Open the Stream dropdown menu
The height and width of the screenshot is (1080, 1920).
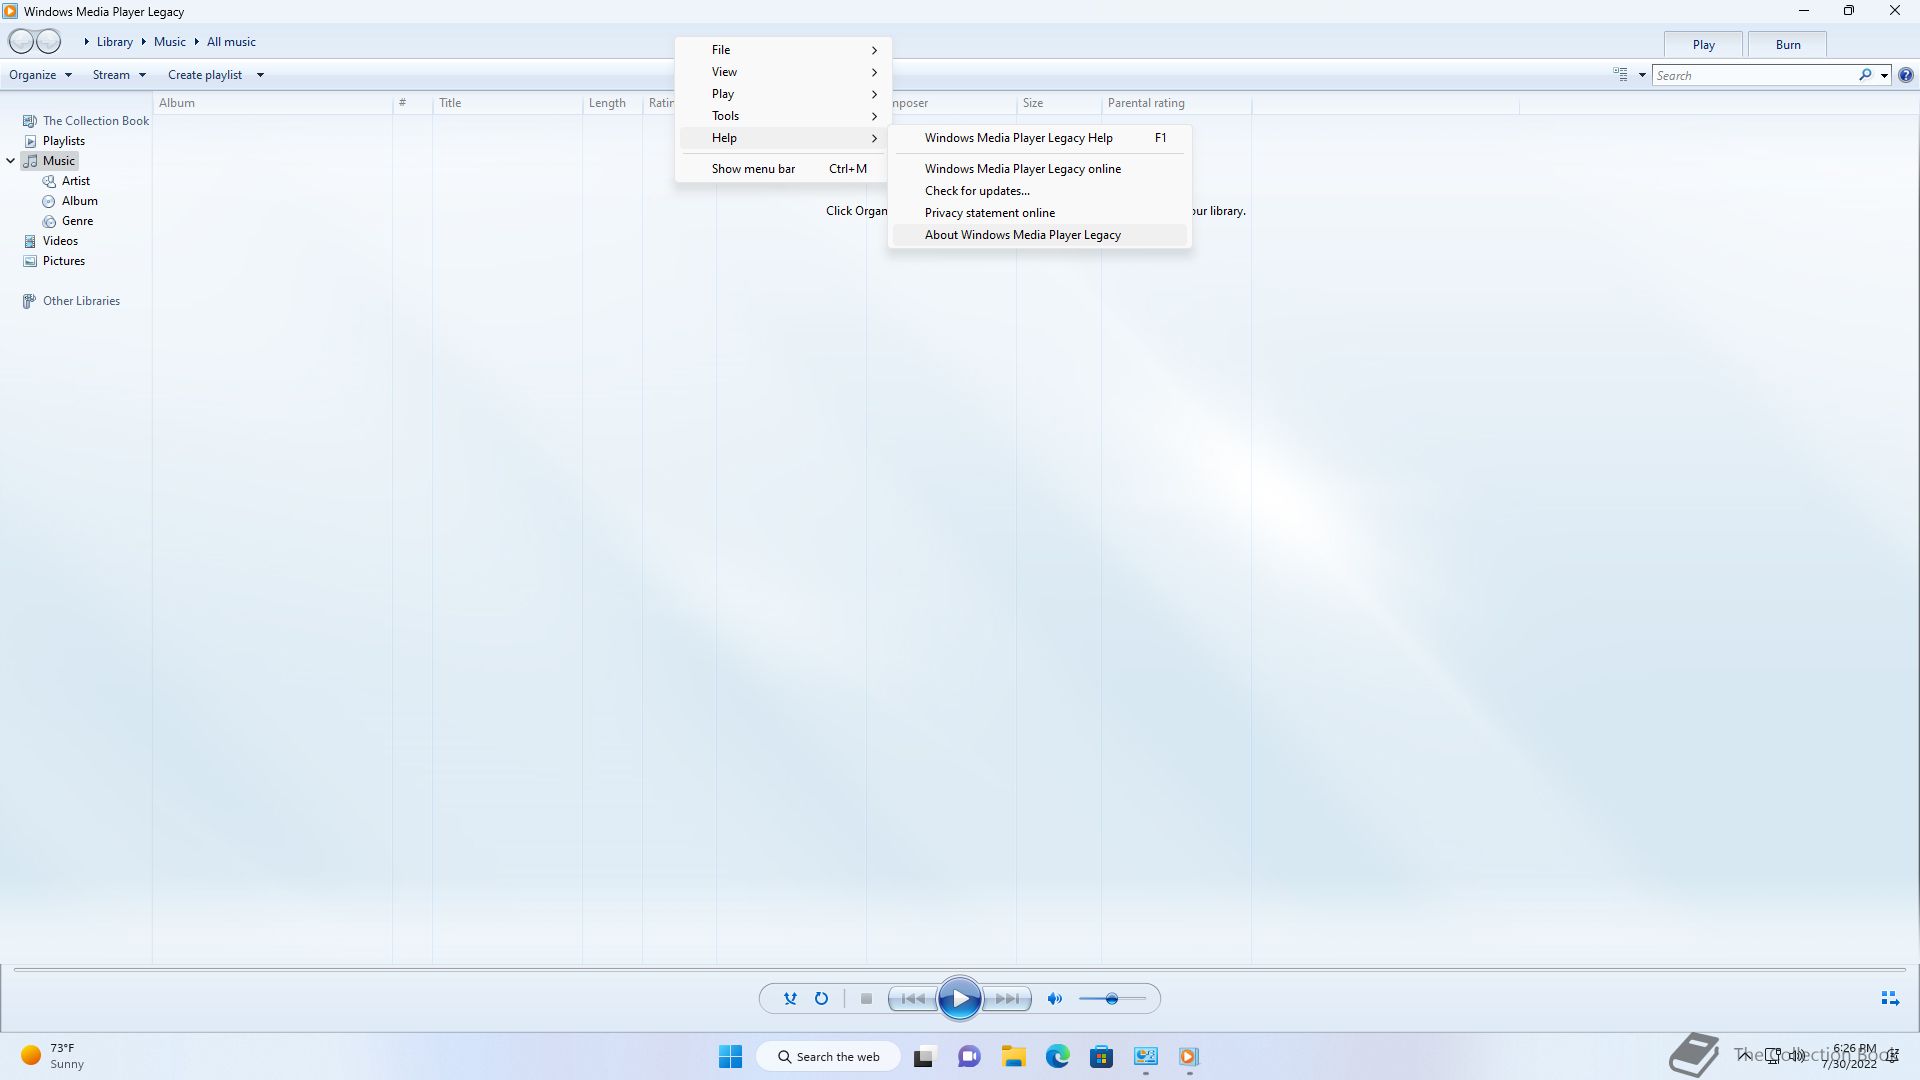point(119,75)
